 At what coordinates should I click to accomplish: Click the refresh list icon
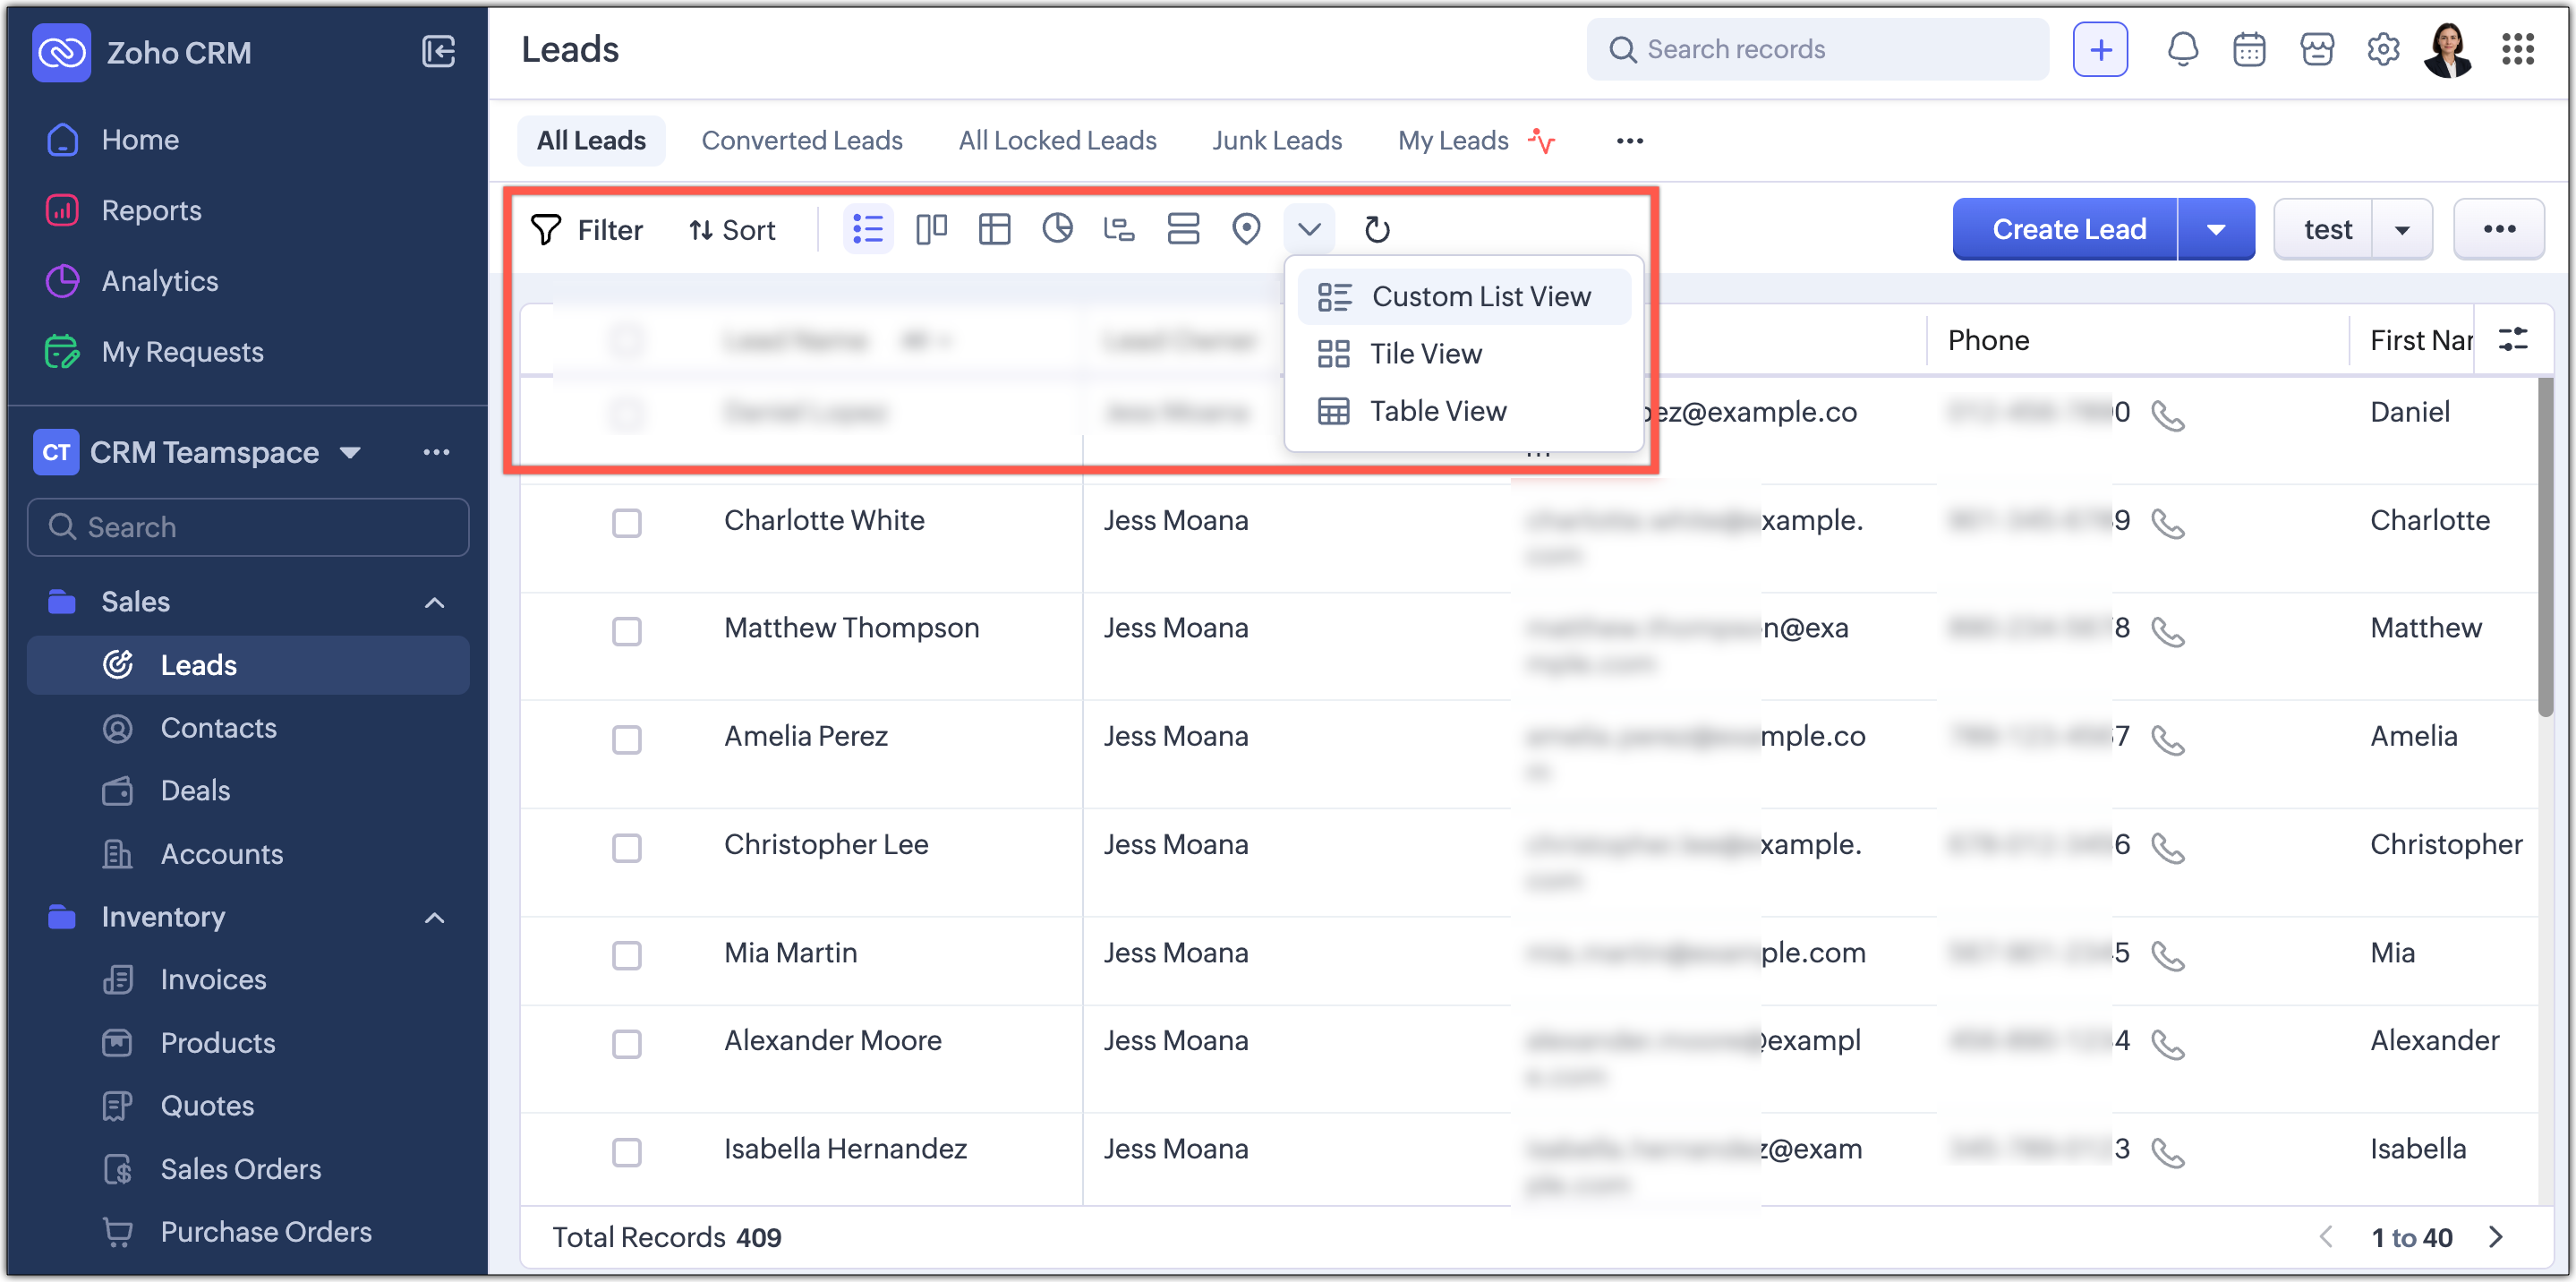pyautogui.click(x=1377, y=229)
